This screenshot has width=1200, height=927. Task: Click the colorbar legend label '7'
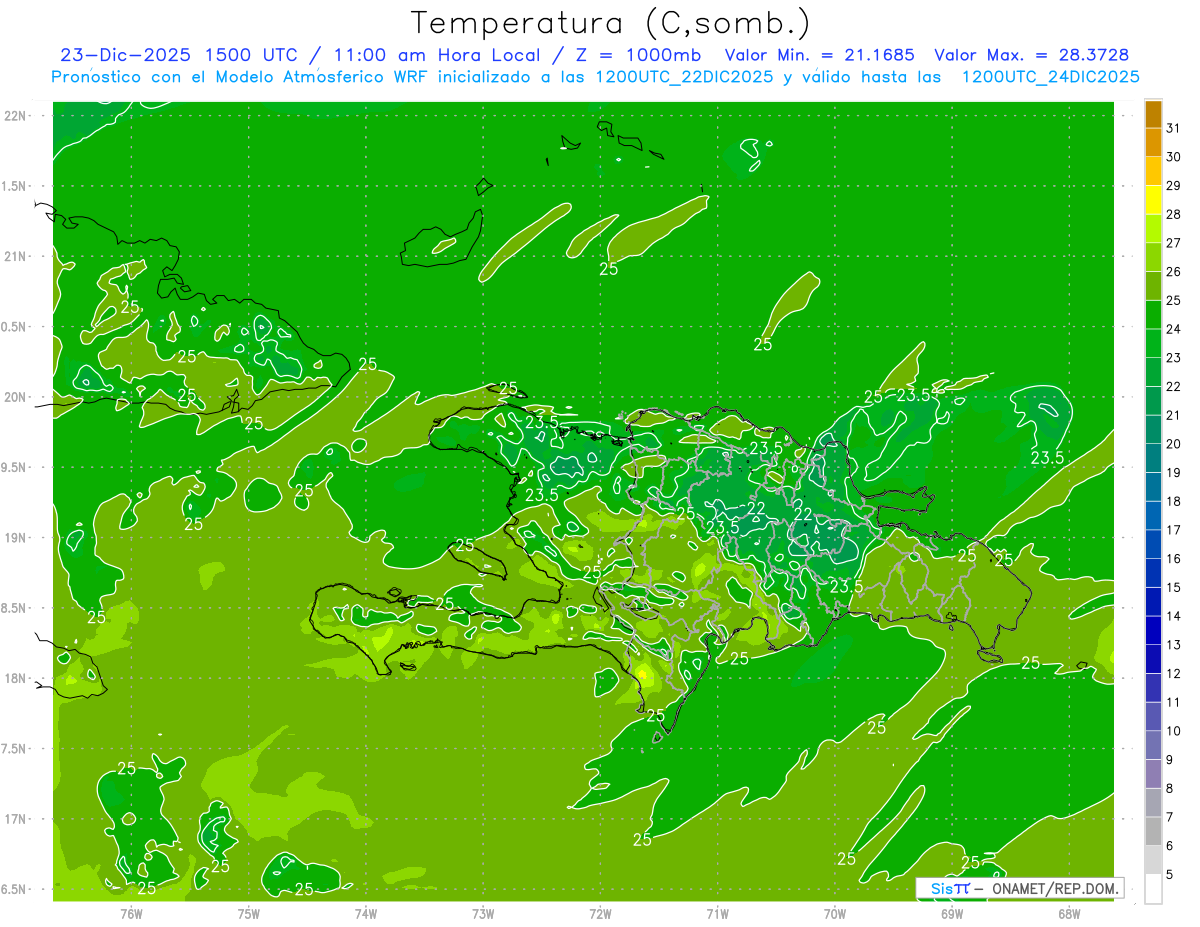(x=1170, y=817)
